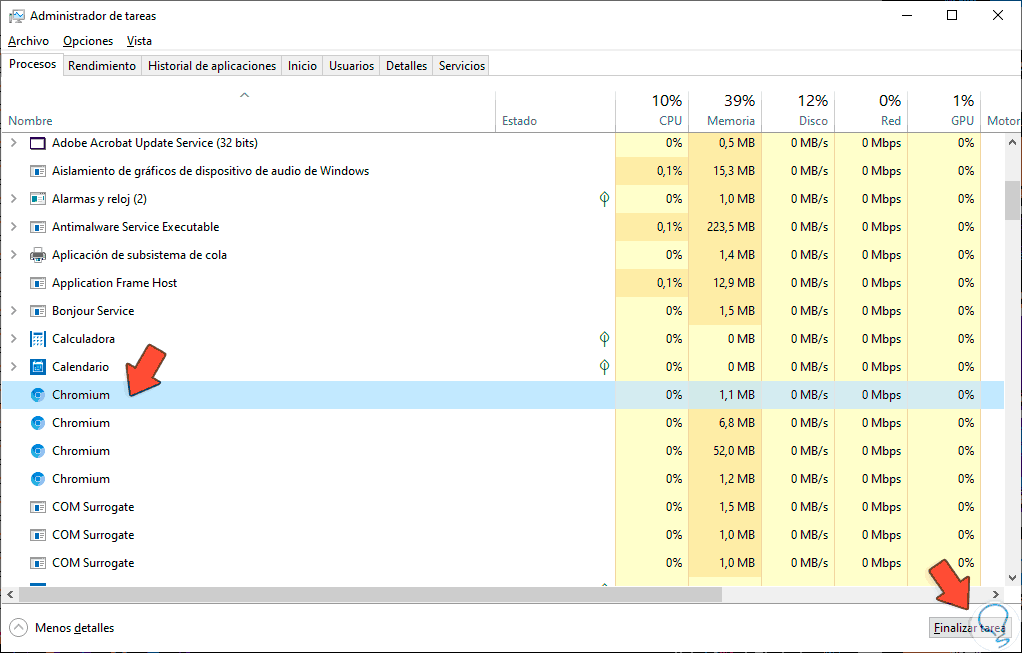Click the horizontal scrollbar thumb
This screenshot has width=1022, height=653.
(370, 594)
